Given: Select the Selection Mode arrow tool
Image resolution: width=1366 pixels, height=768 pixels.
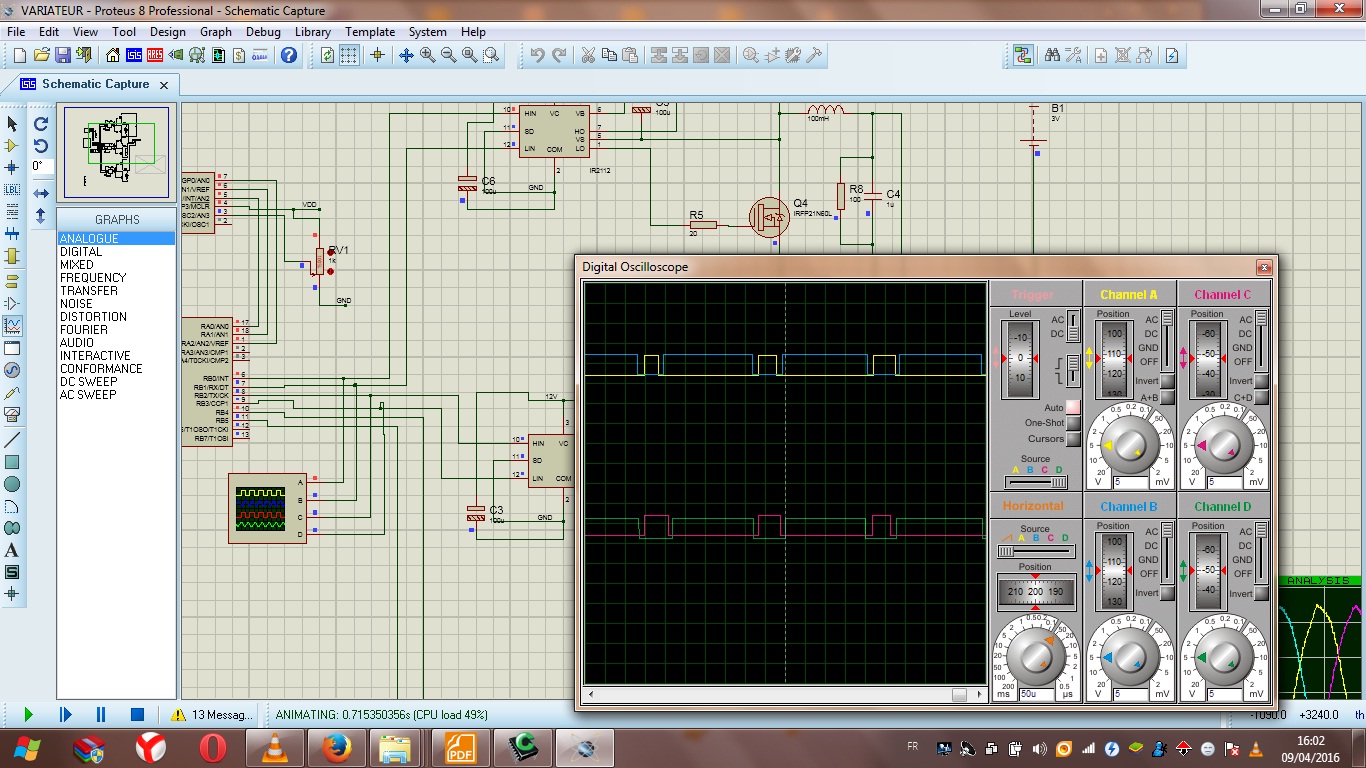Looking at the screenshot, I should (x=12, y=124).
